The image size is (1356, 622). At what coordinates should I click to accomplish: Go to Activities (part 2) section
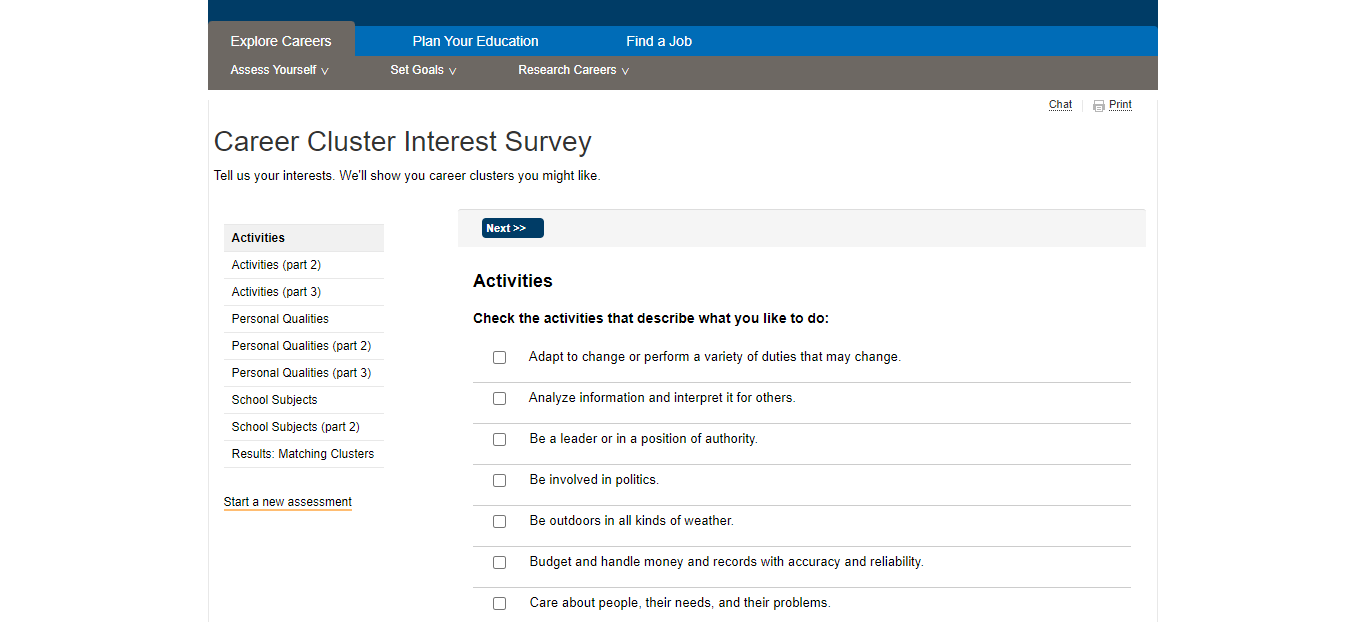tap(276, 265)
